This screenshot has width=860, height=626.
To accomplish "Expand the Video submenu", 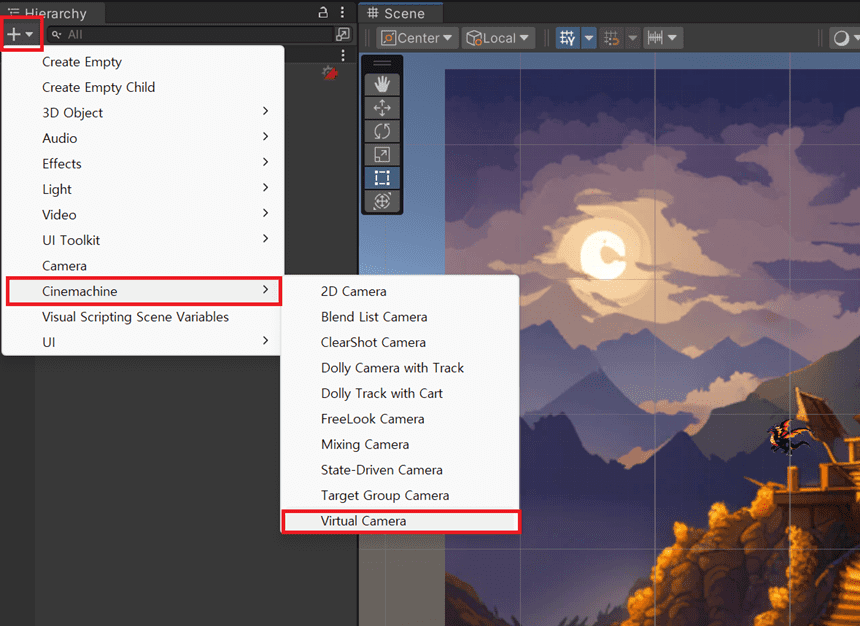I will [143, 215].
